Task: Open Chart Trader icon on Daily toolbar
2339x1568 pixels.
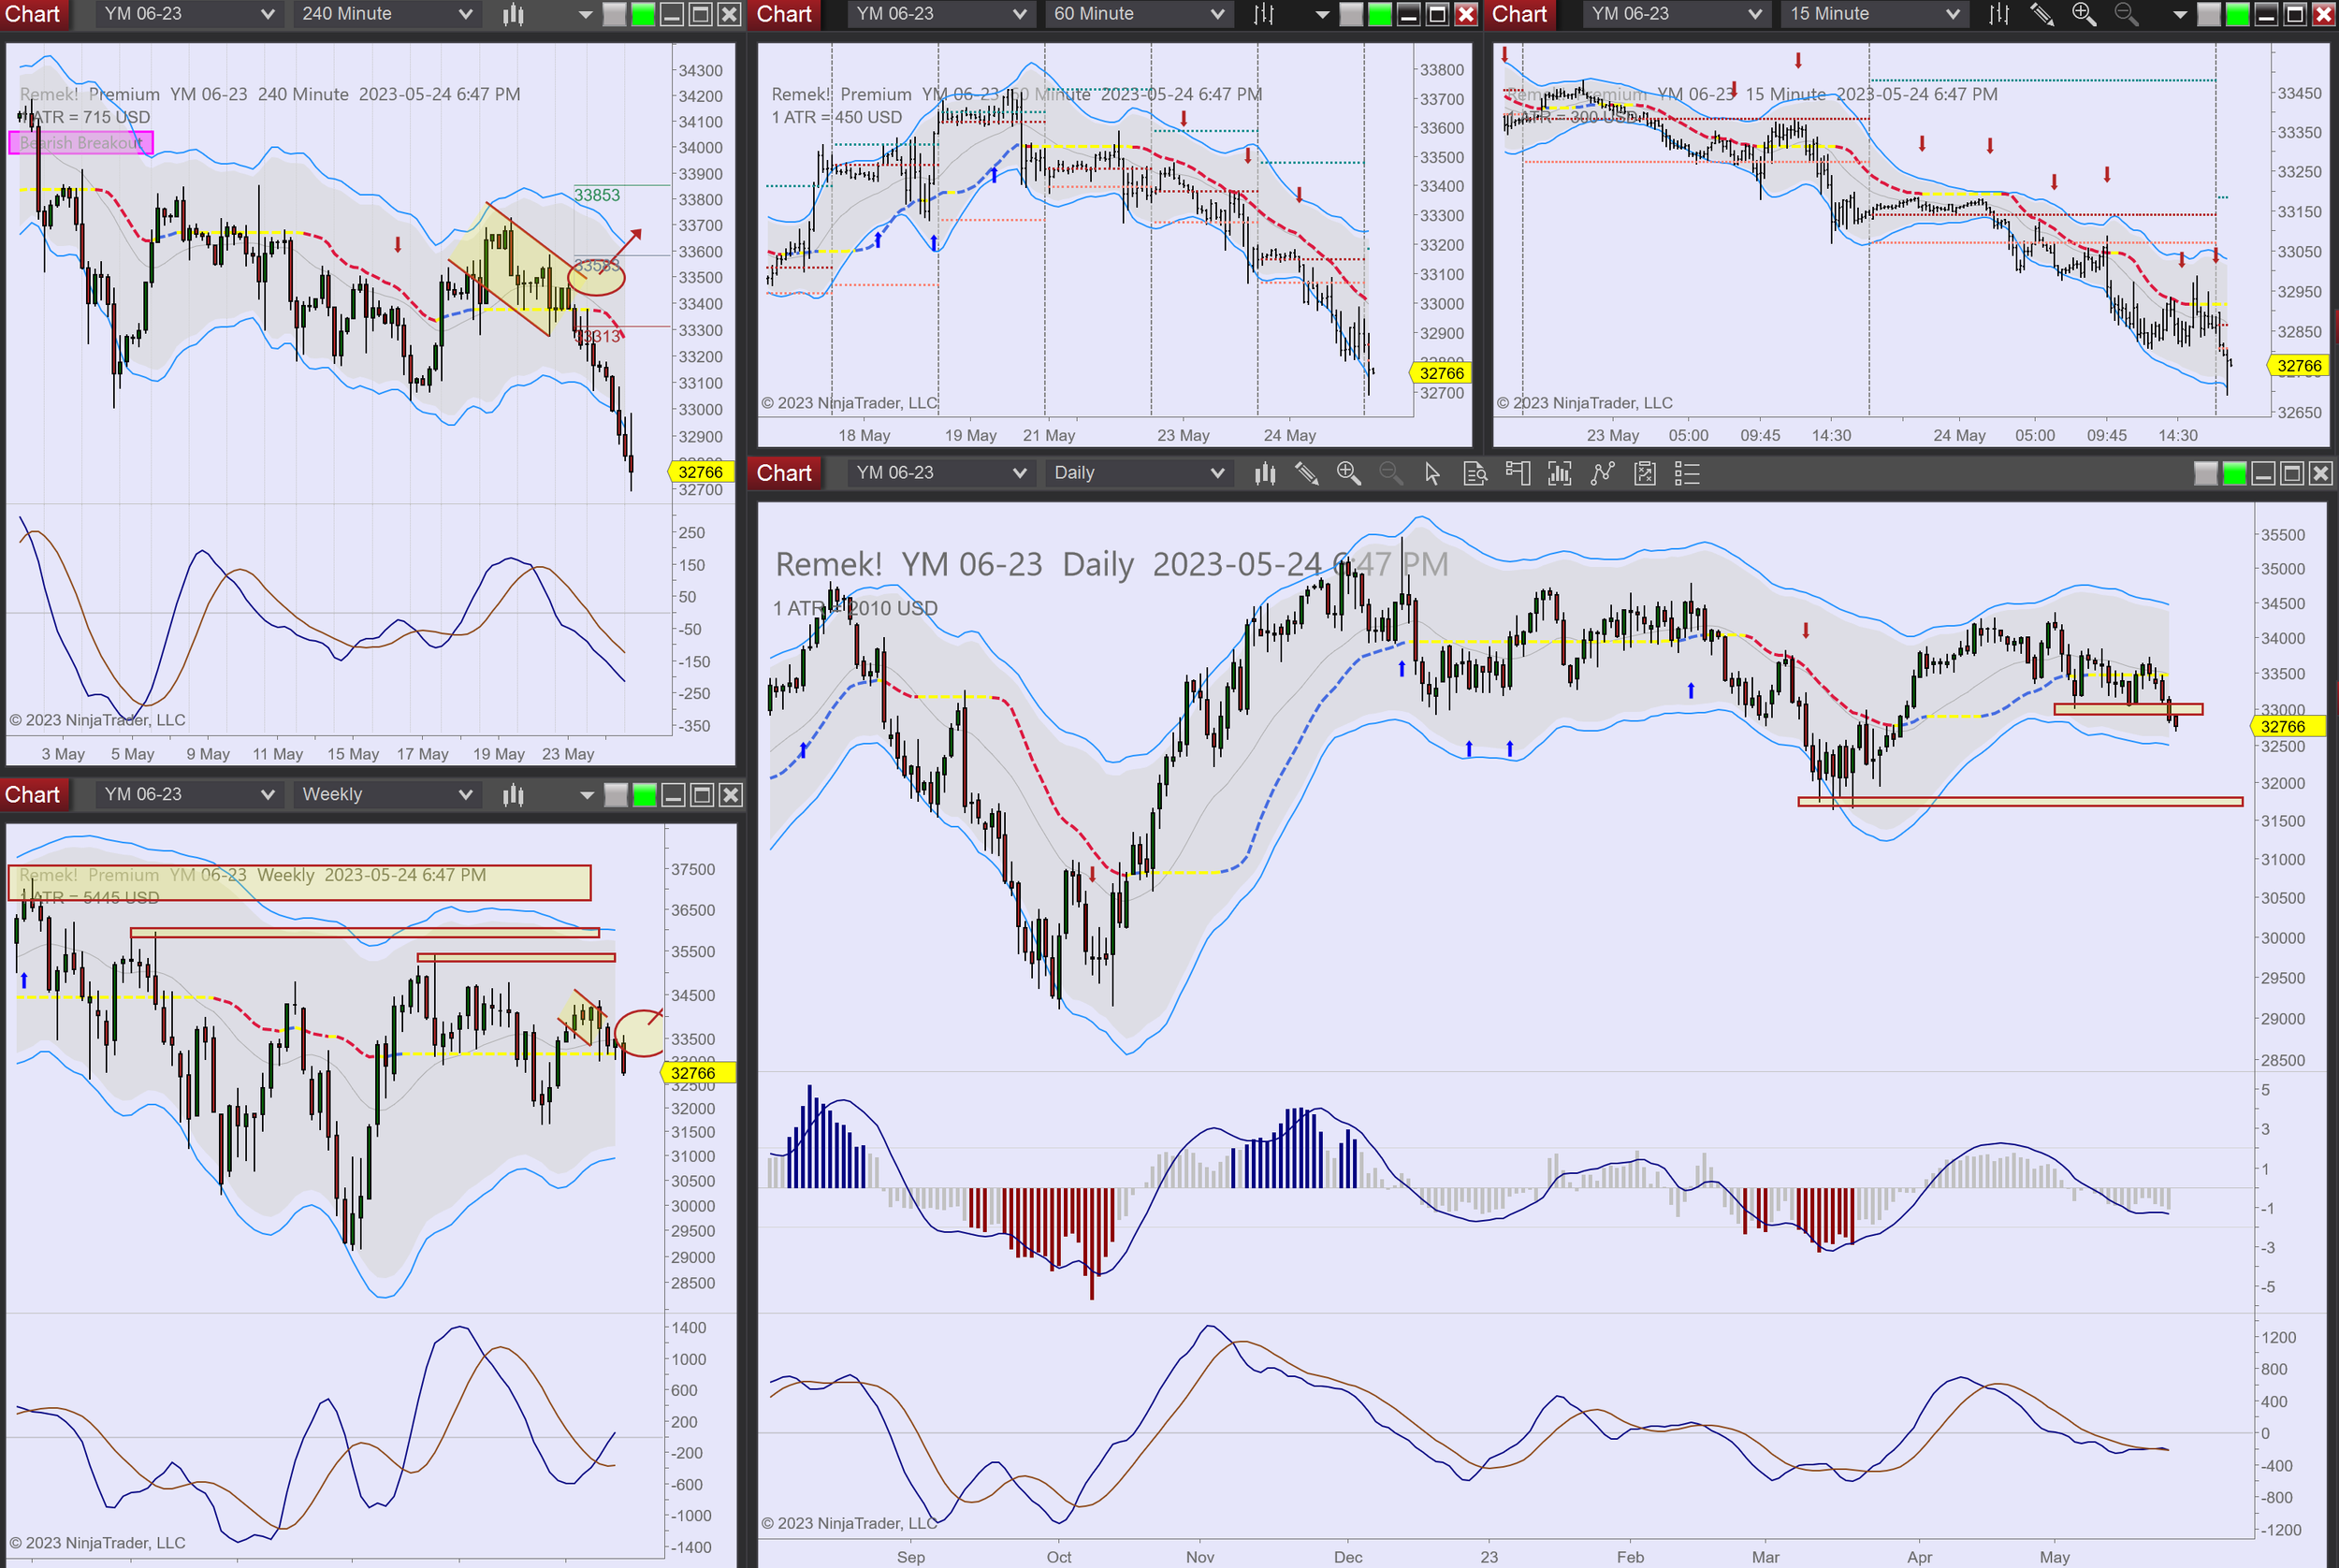Action: tap(1517, 473)
